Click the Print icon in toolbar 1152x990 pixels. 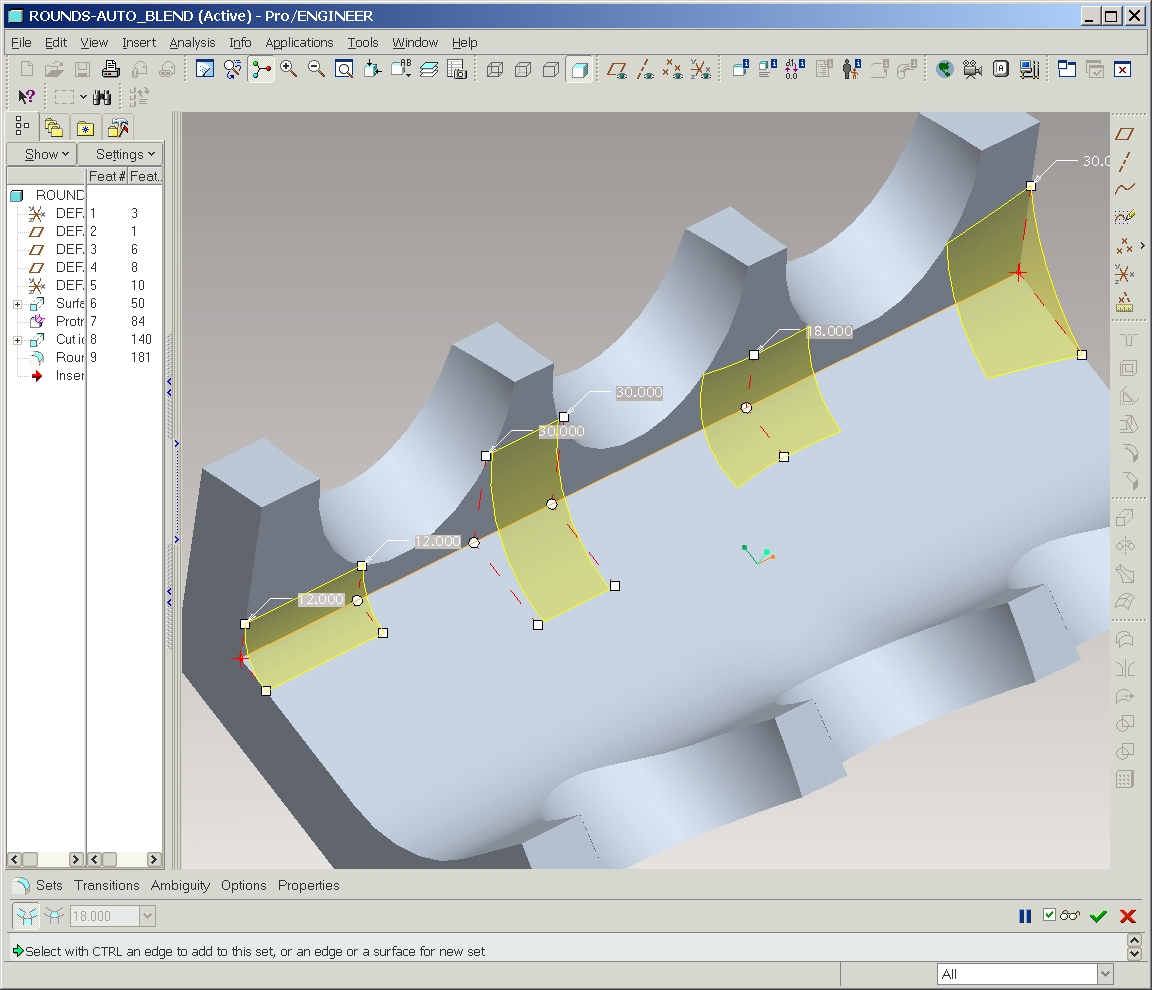tap(111, 69)
